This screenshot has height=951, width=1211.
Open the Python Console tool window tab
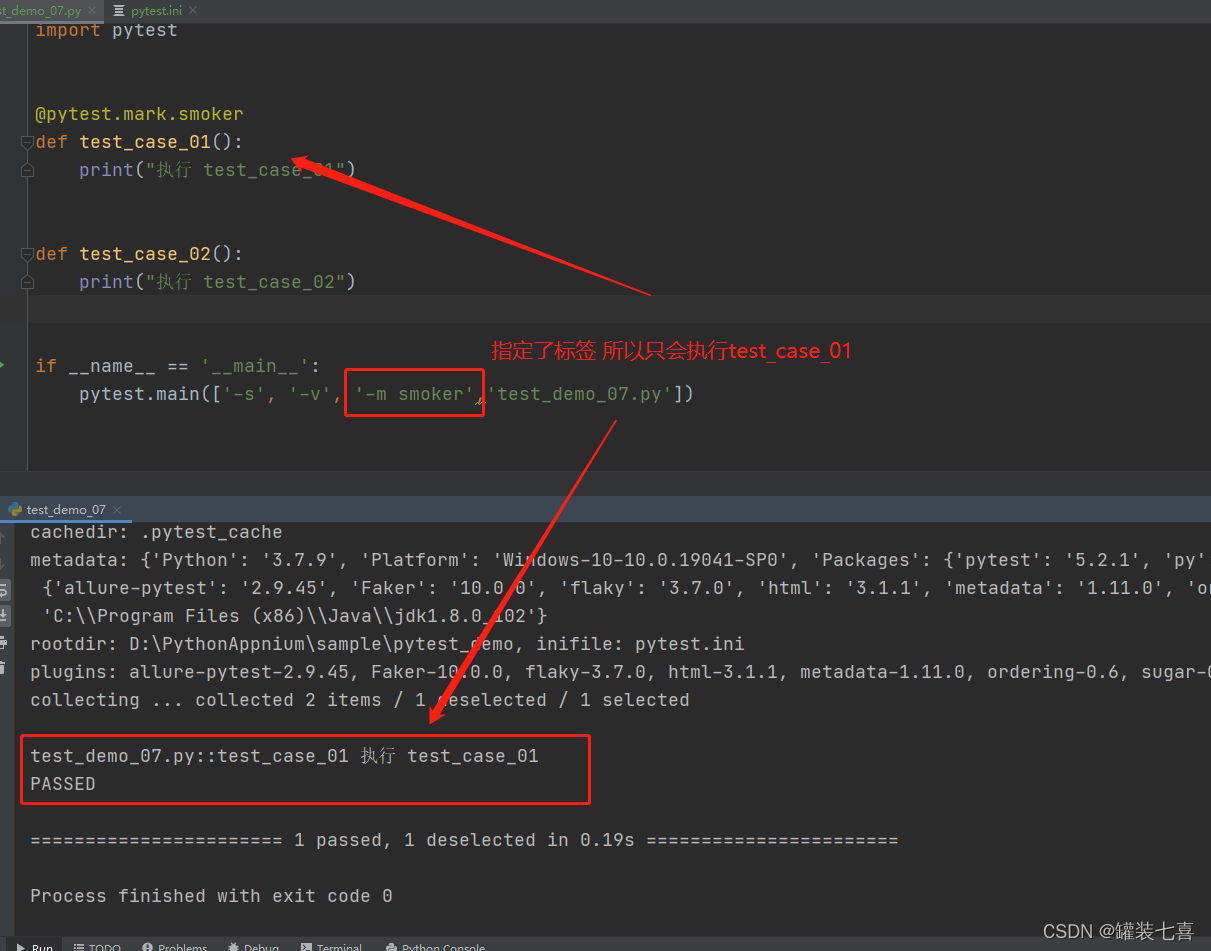434,945
